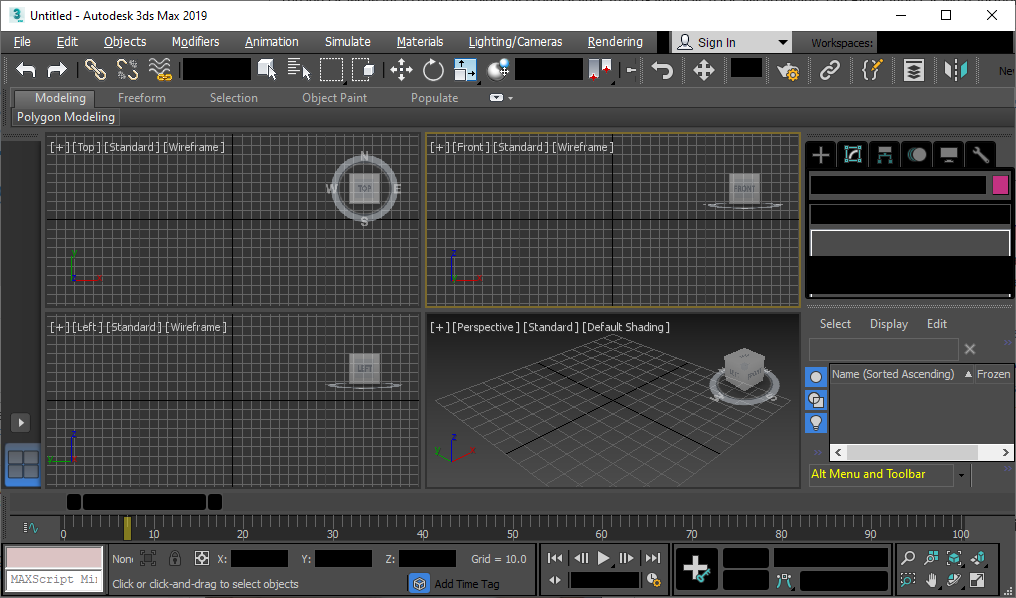Viewport: 1016px width, 598px height.
Task: Click the object color swatch in Create panel
Action: click(1000, 186)
